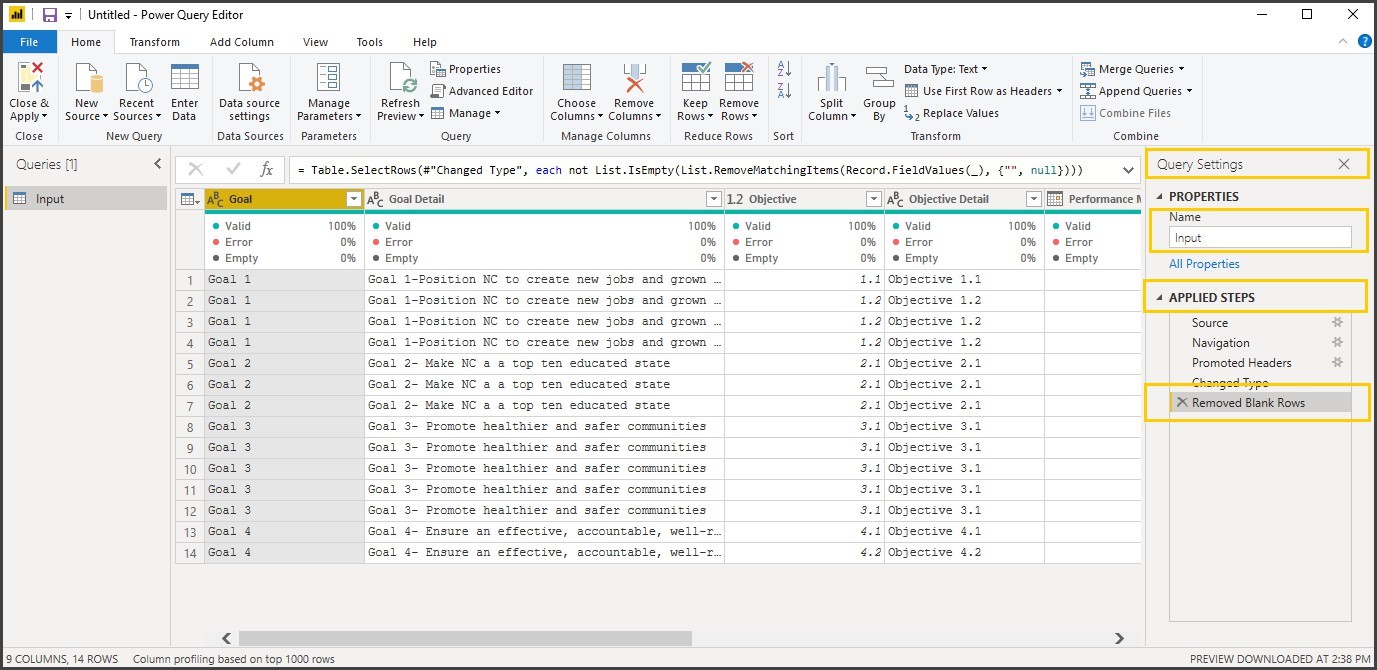Click the Group By icon
1377x670 pixels.
click(879, 78)
